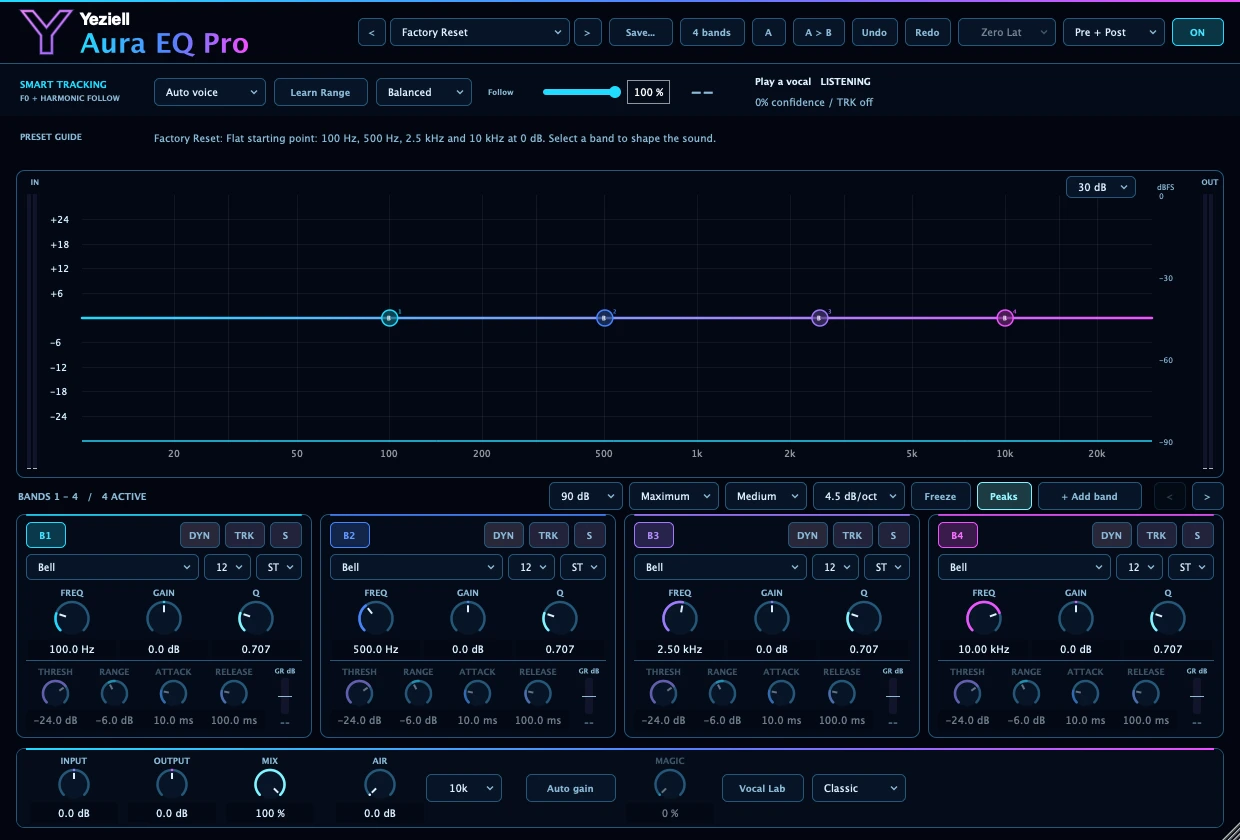Screen dimensions: 1240x840
Task: Click the B3 RELEASE knob
Action: [x=842, y=693]
